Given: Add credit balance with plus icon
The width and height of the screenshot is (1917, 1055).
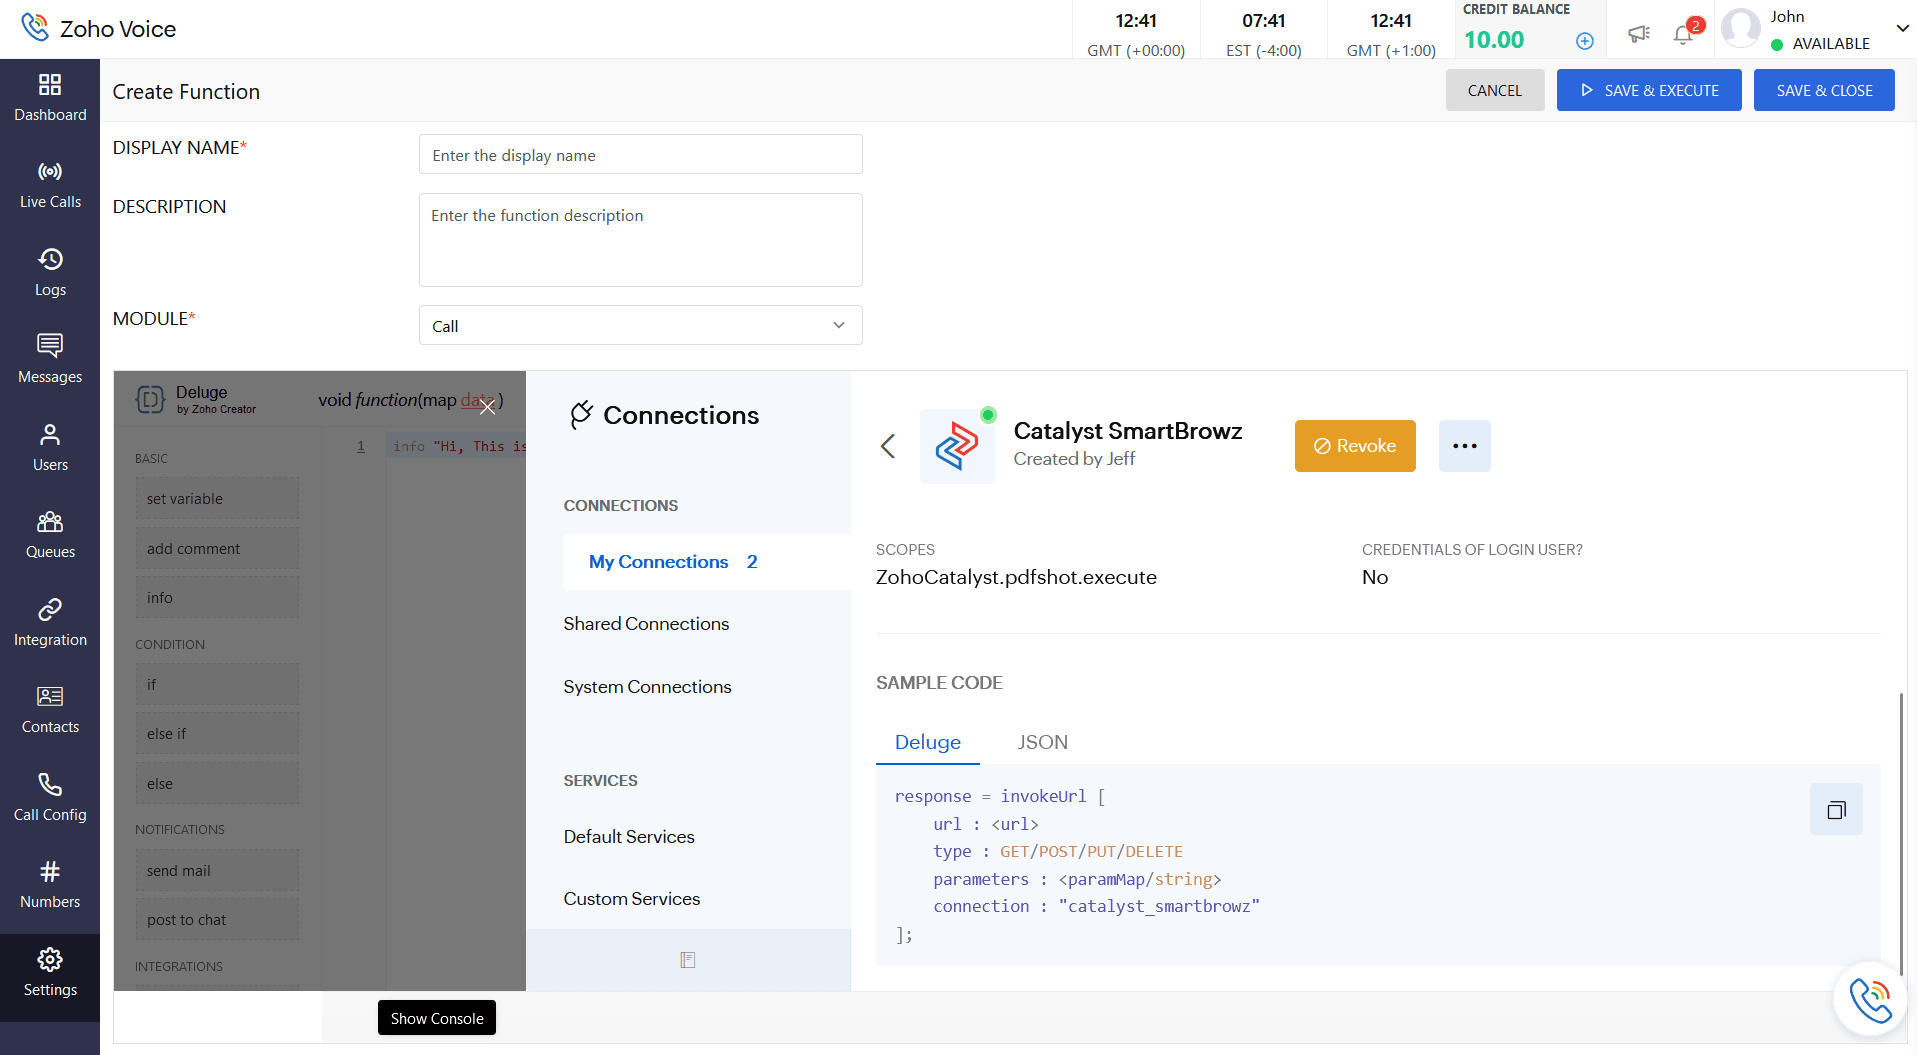Looking at the screenshot, I should 1584,41.
